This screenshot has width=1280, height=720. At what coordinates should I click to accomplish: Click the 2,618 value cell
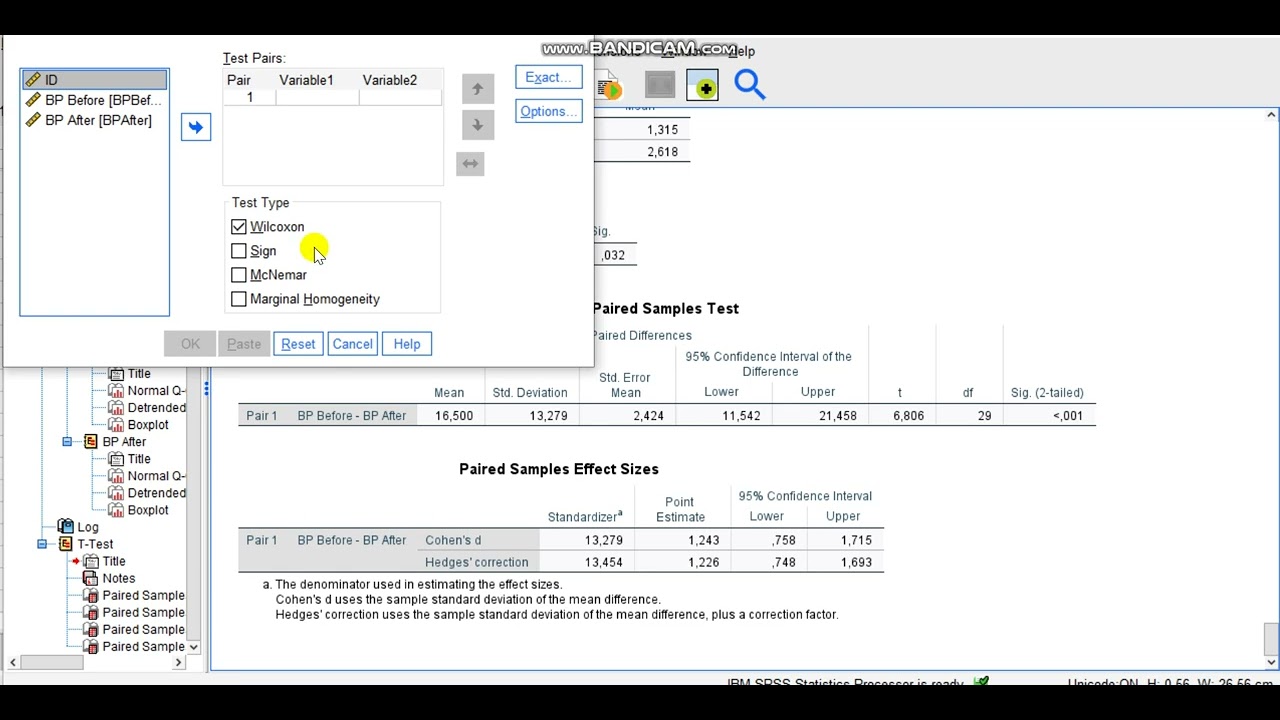click(x=662, y=152)
